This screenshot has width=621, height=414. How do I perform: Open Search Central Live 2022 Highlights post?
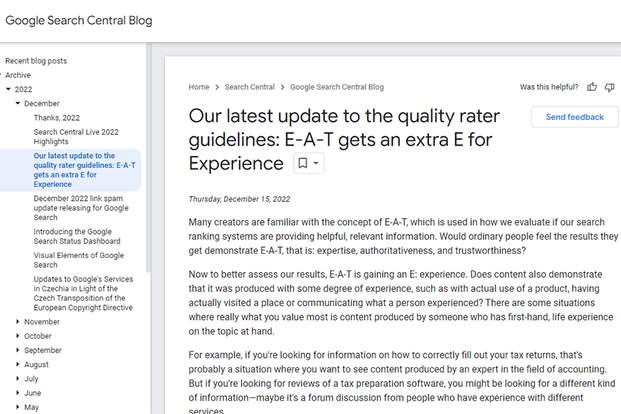click(x=76, y=137)
